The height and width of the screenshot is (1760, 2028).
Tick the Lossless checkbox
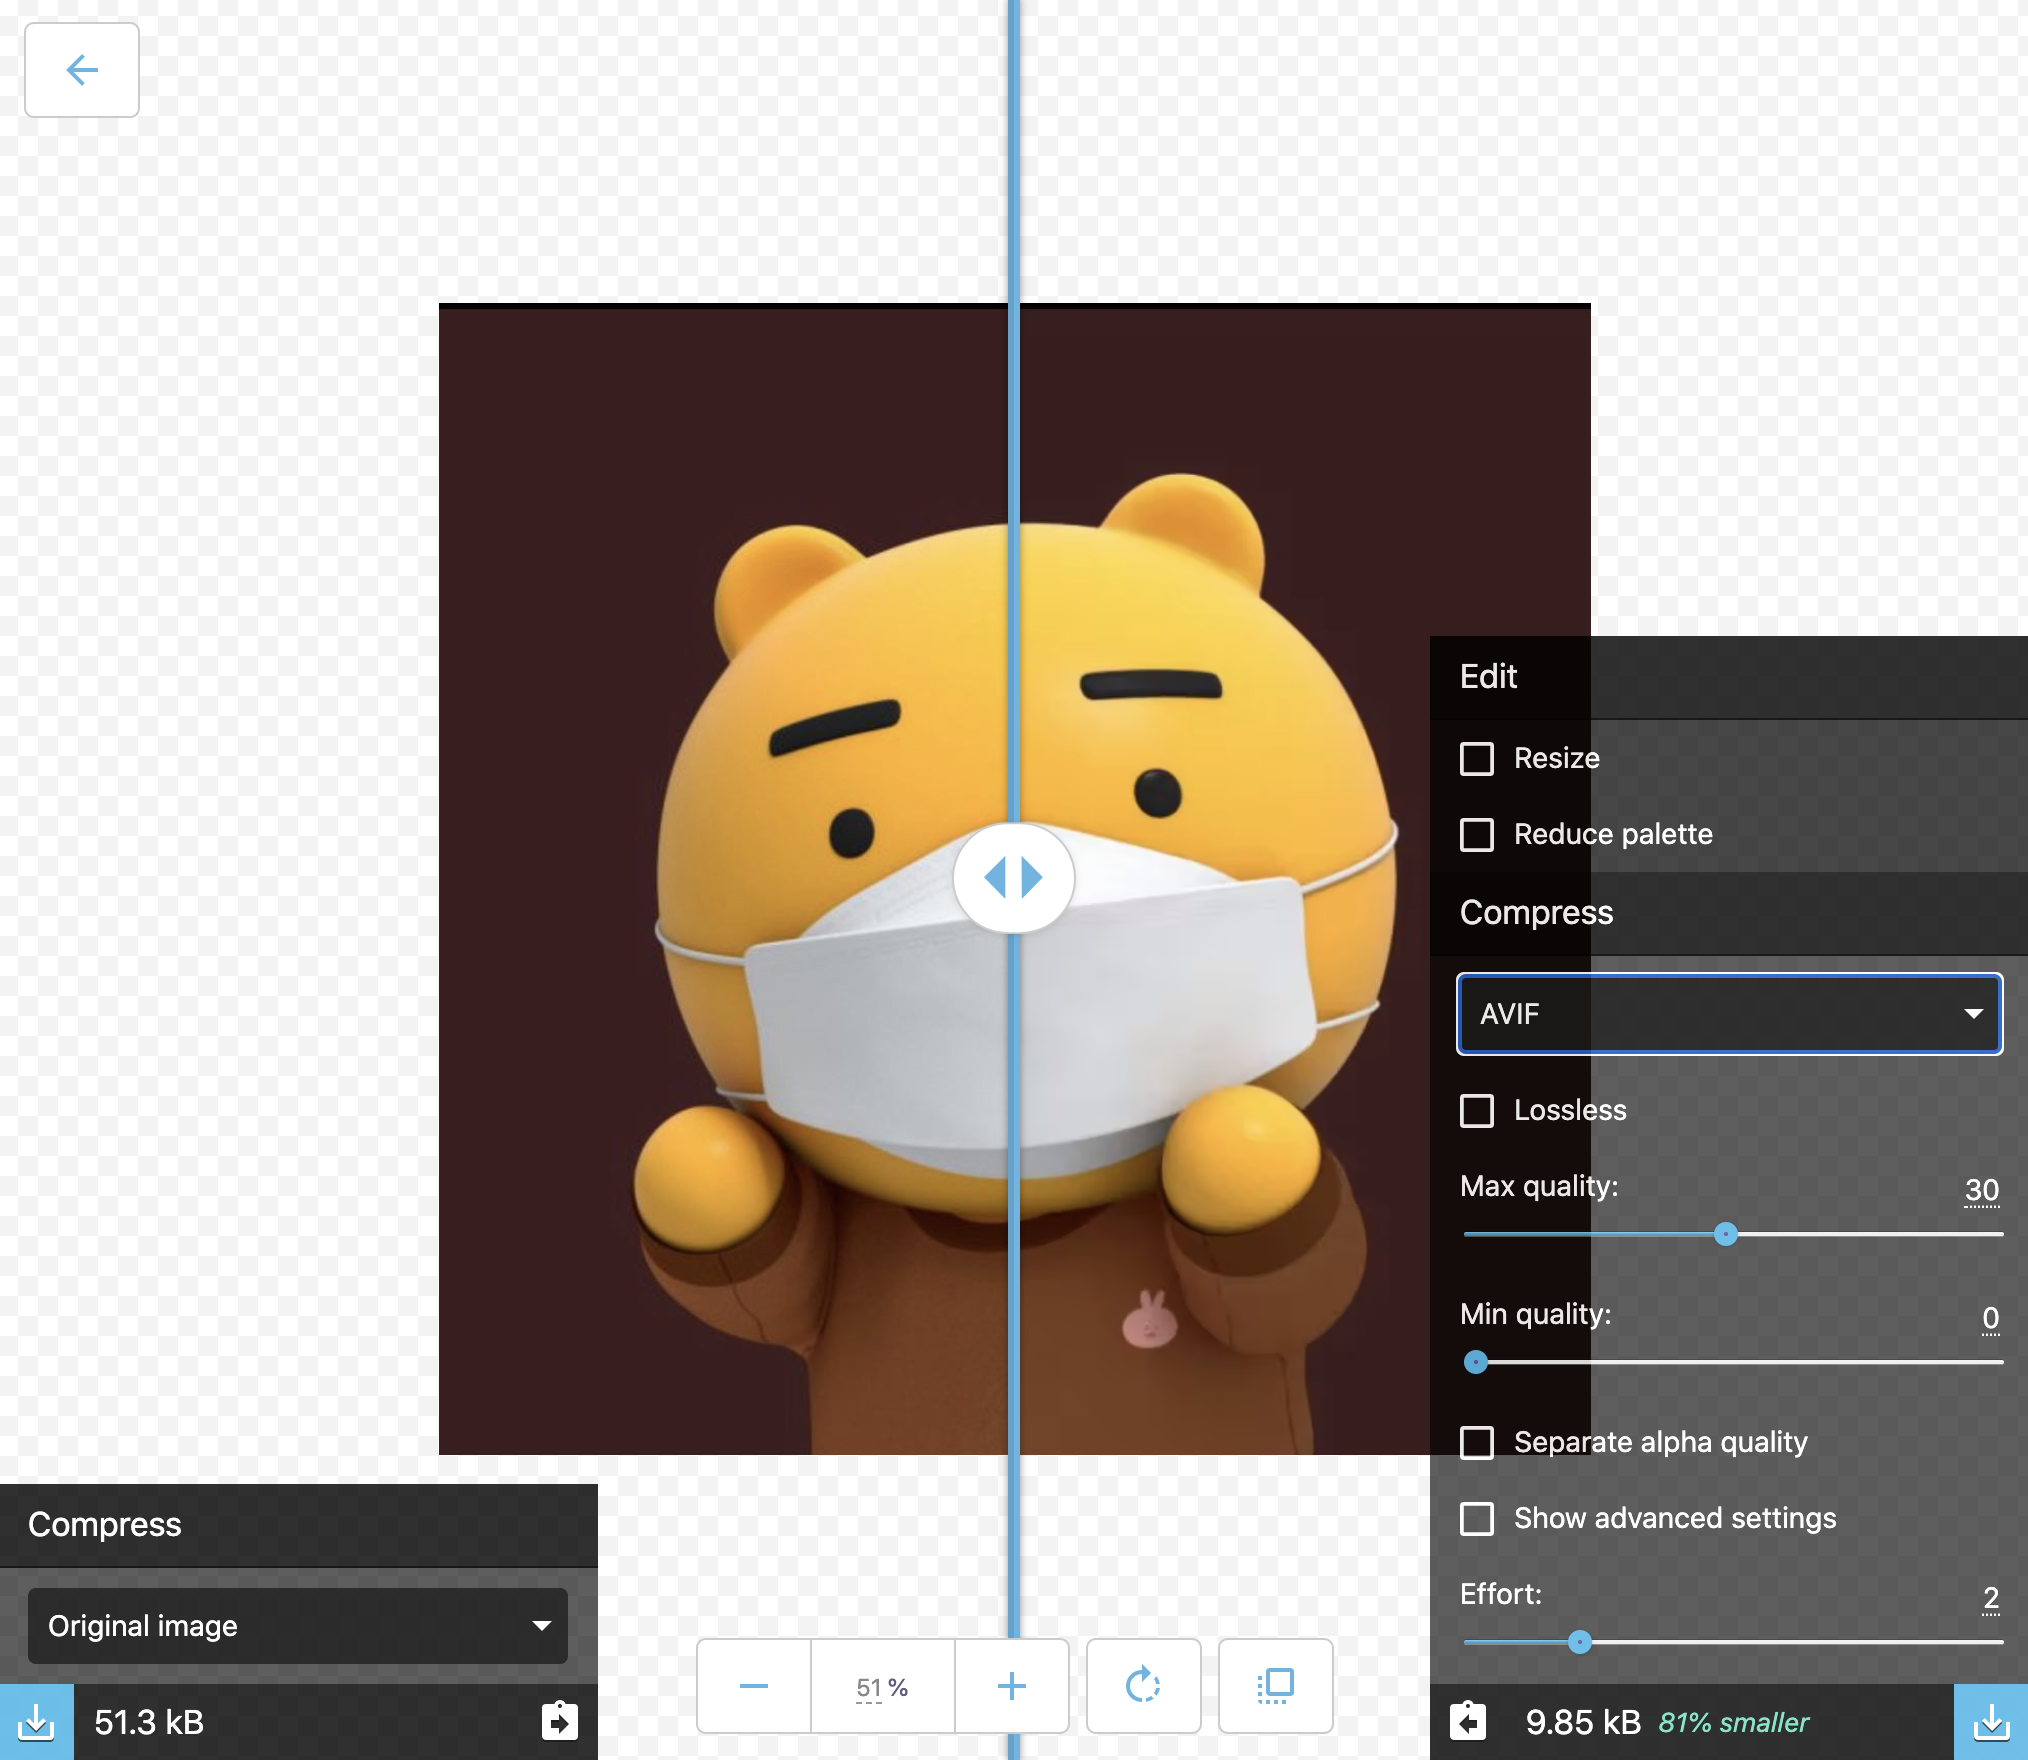click(x=1477, y=1111)
